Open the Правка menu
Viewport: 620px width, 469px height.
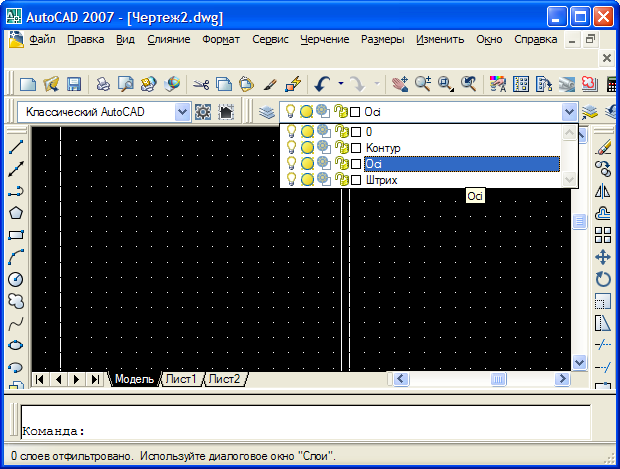(86, 40)
